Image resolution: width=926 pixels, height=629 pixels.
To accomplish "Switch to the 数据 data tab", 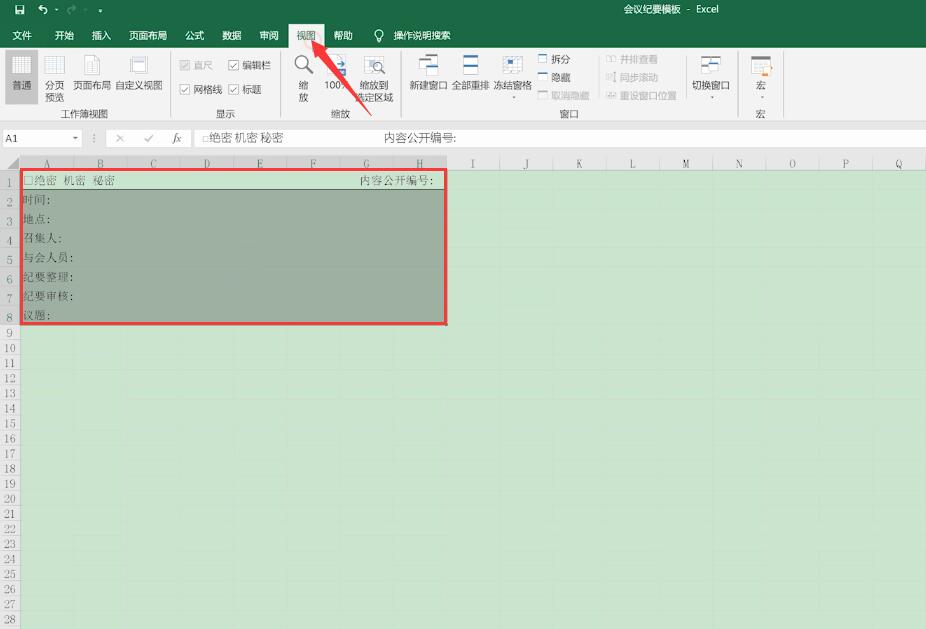I will click(232, 35).
